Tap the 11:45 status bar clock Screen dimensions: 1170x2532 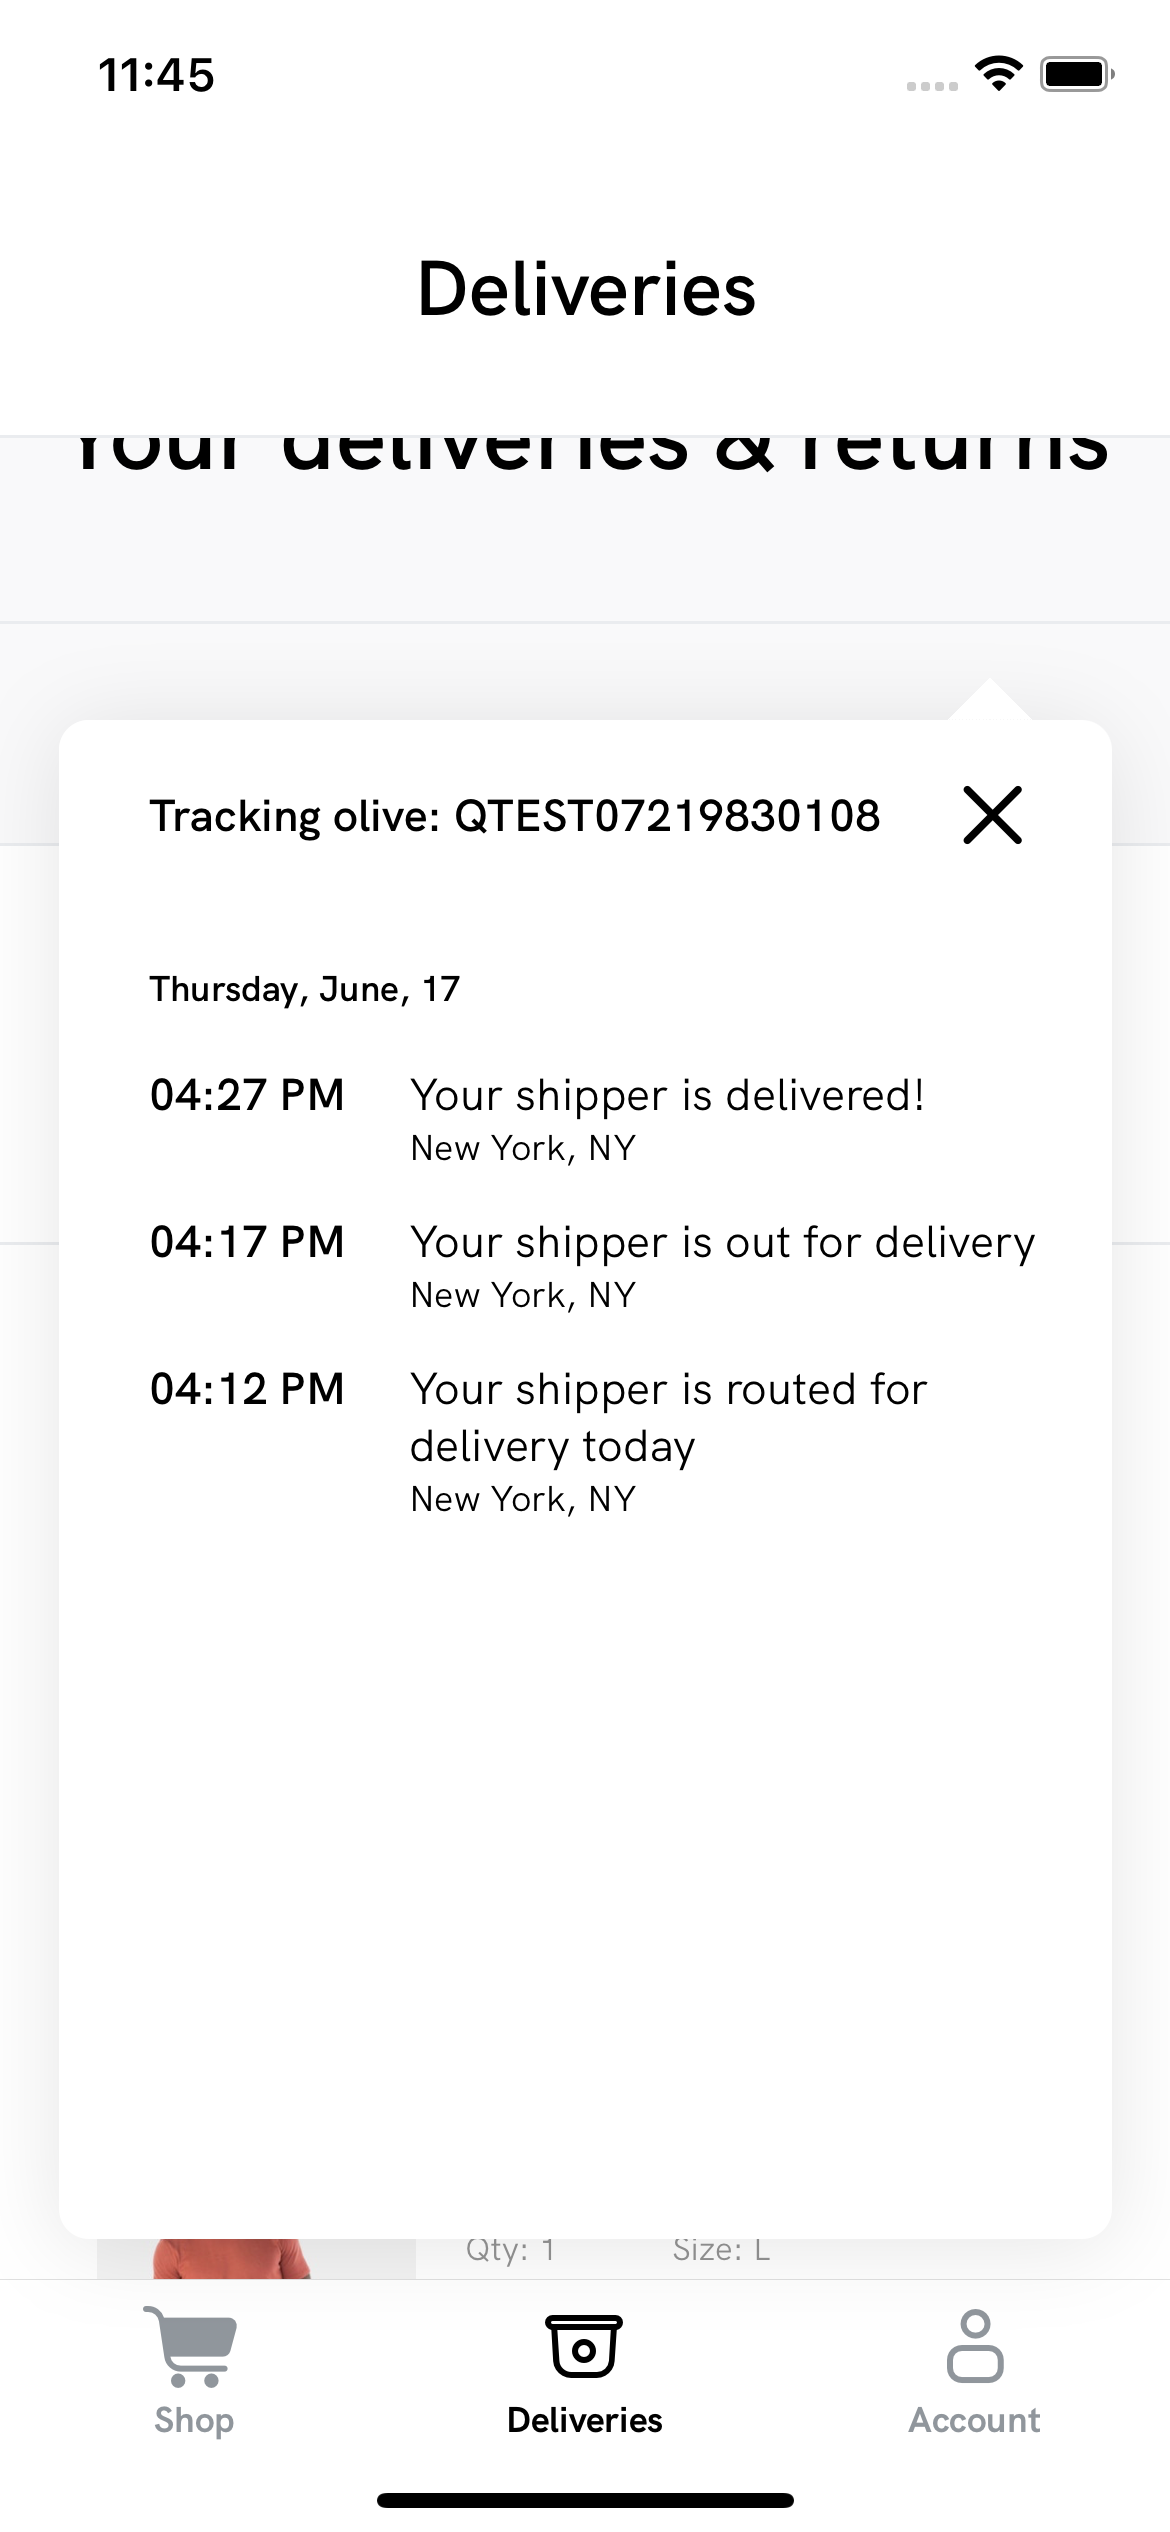click(156, 75)
